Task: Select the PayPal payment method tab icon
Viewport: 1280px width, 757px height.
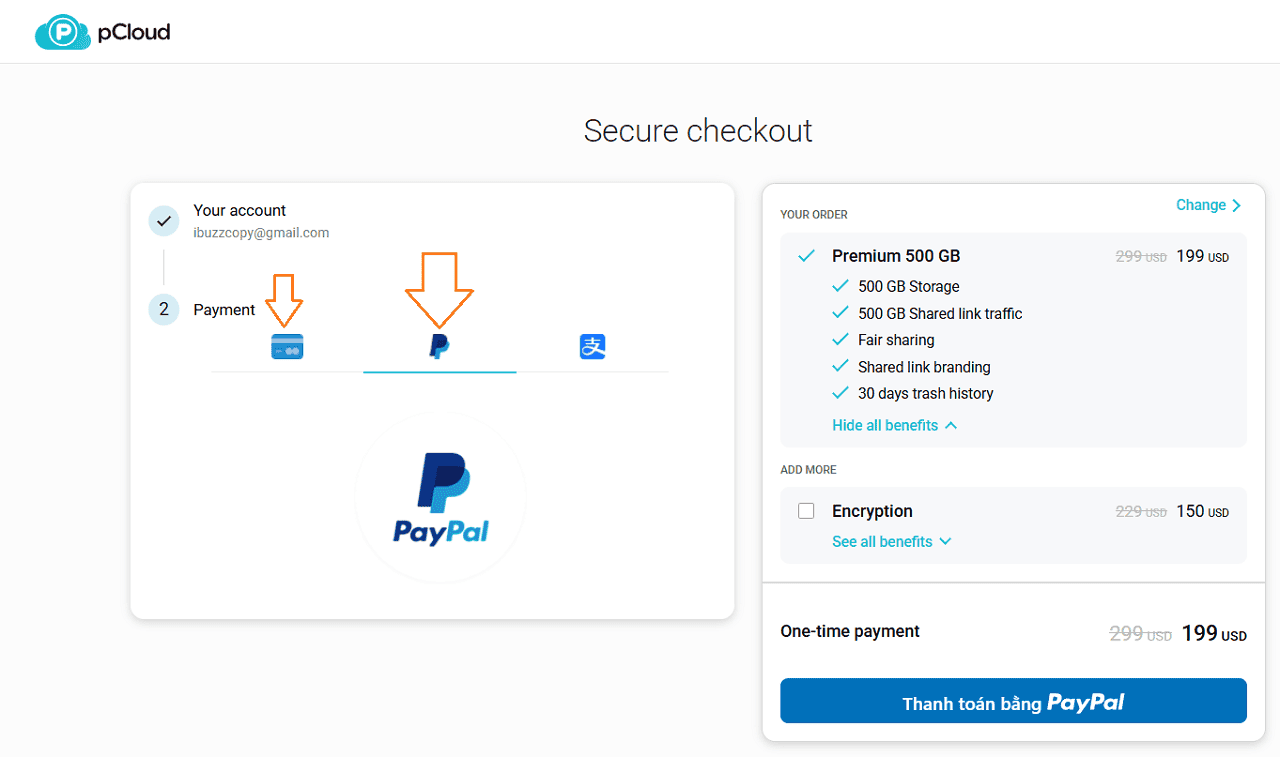Action: [439, 347]
